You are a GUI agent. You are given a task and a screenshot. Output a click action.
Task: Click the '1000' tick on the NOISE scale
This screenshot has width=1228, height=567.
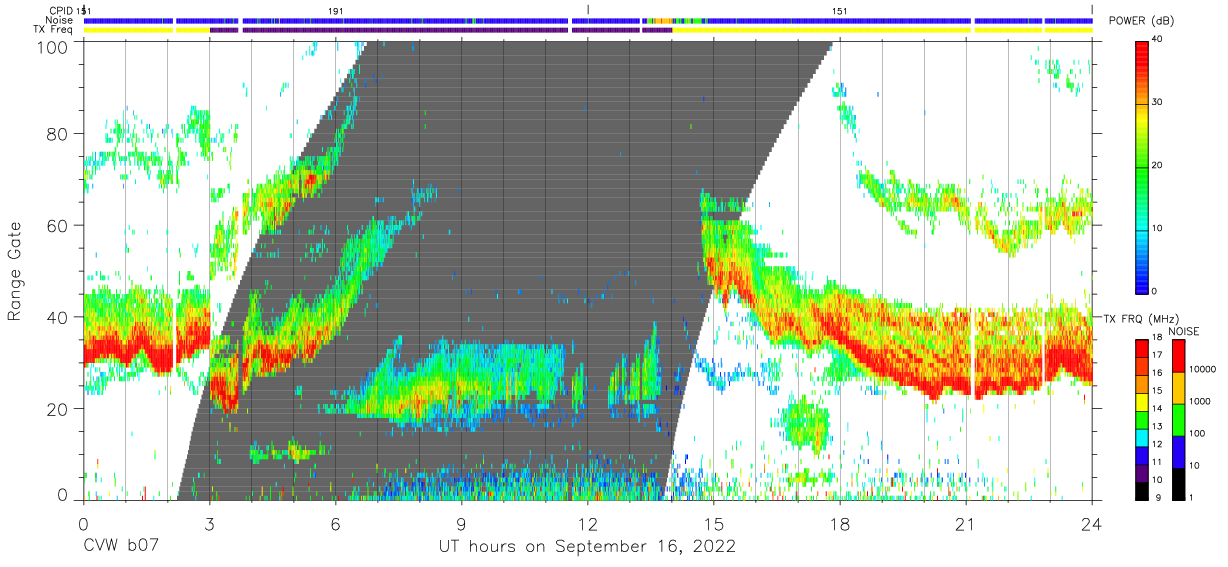pos(1201,401)
